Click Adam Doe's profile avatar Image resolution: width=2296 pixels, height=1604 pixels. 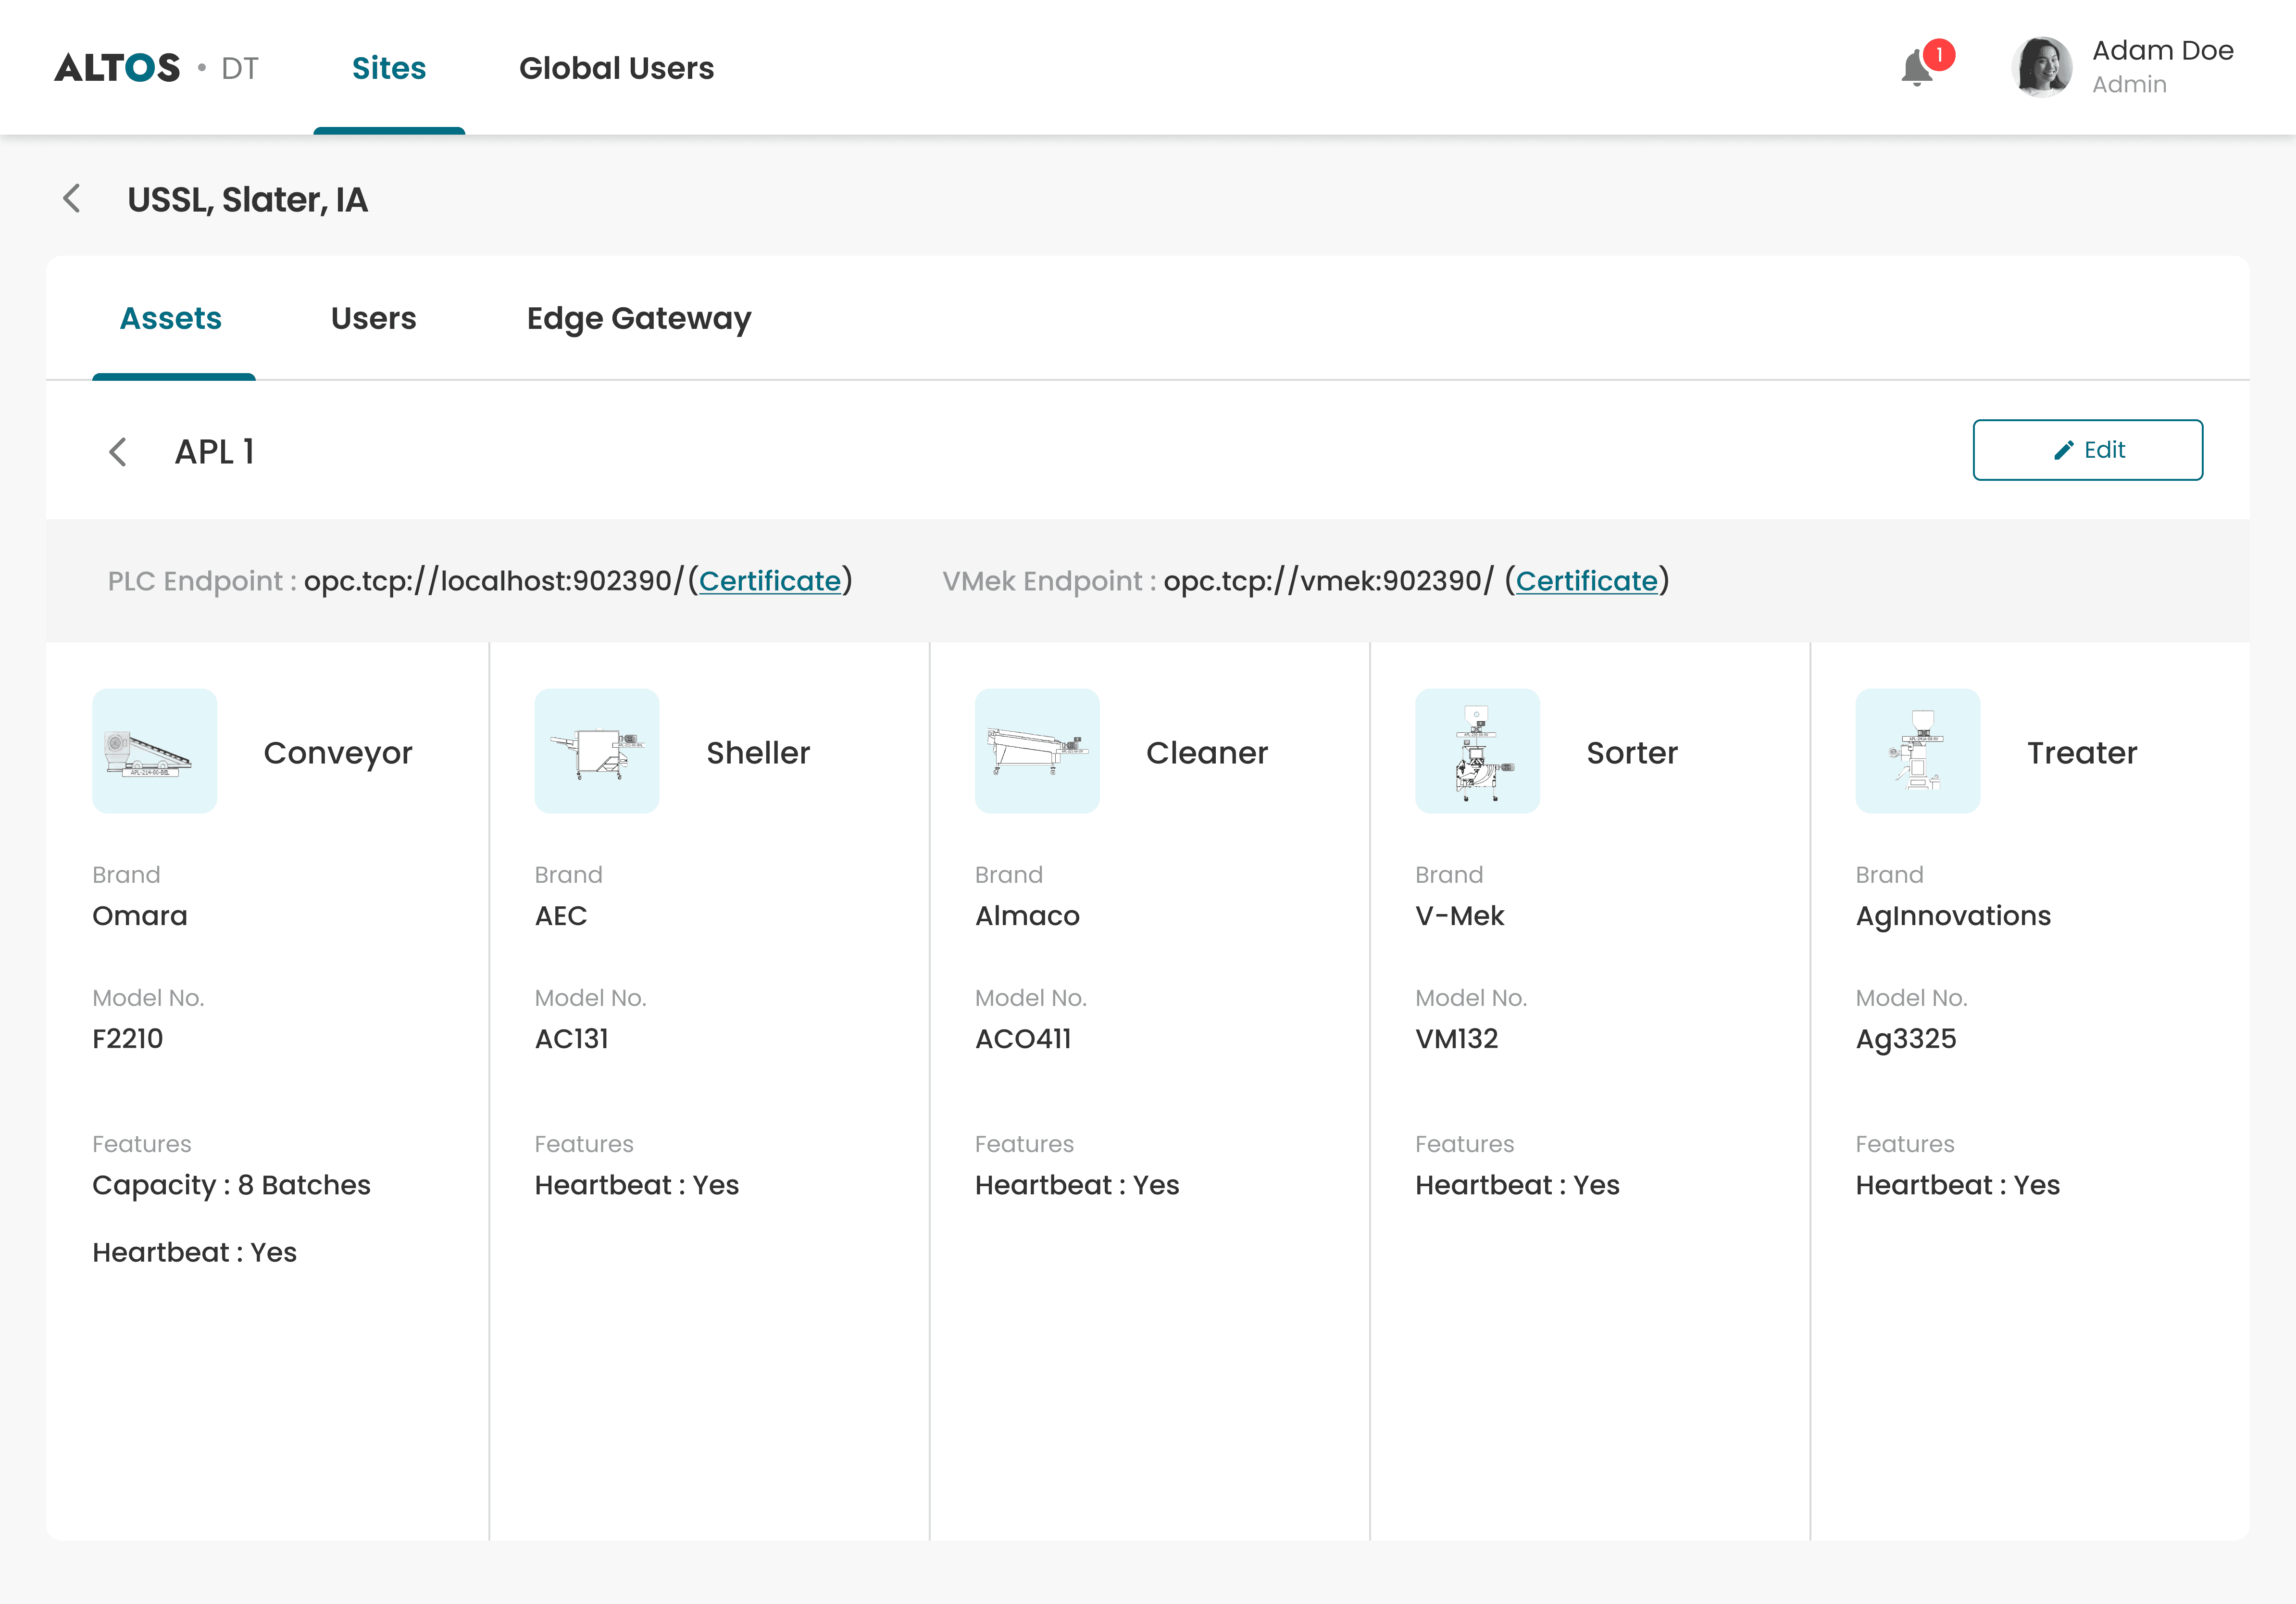pos(2041,67)
